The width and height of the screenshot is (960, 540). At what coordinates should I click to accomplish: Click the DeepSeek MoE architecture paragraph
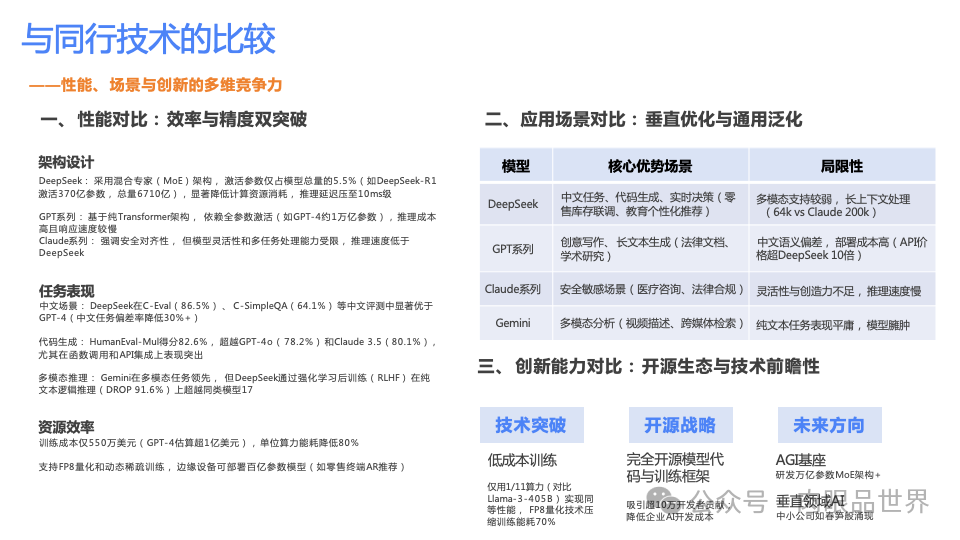(238, 187)
